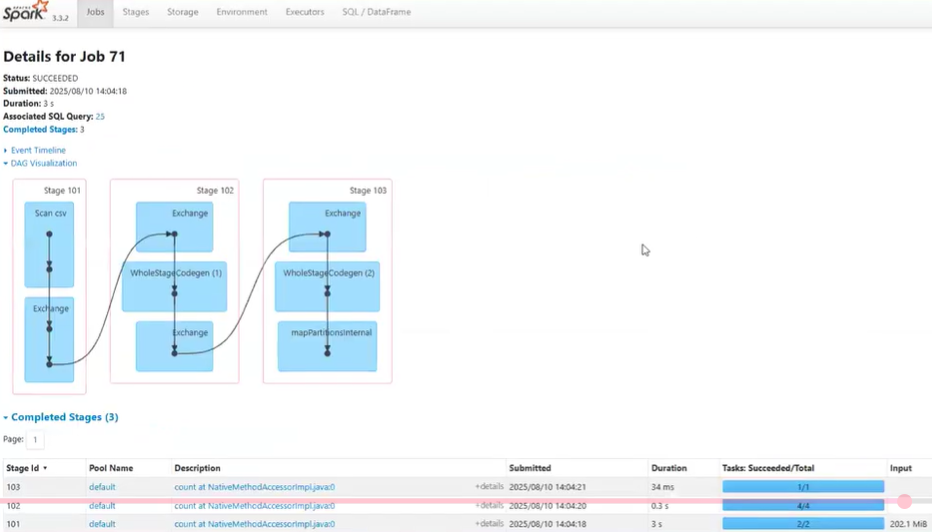Open stage 103 count description link
Image resolution: width=932 pixels, height=532 pixels.
pyautogui.click(x=254, y=487)
